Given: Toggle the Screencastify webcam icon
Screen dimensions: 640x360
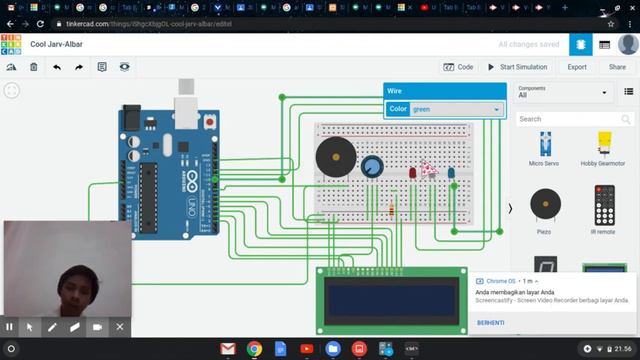Looking at the screenshot, I should point(97,327).
